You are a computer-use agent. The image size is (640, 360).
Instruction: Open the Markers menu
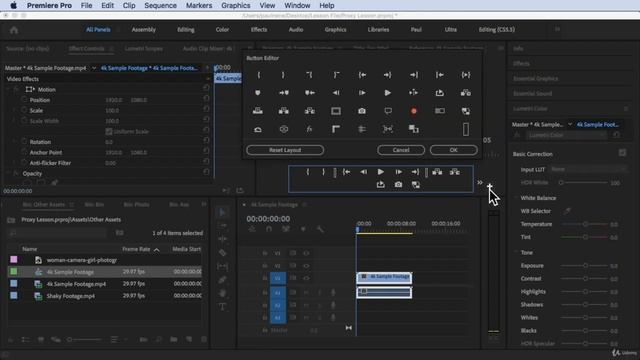pos(199,6)
